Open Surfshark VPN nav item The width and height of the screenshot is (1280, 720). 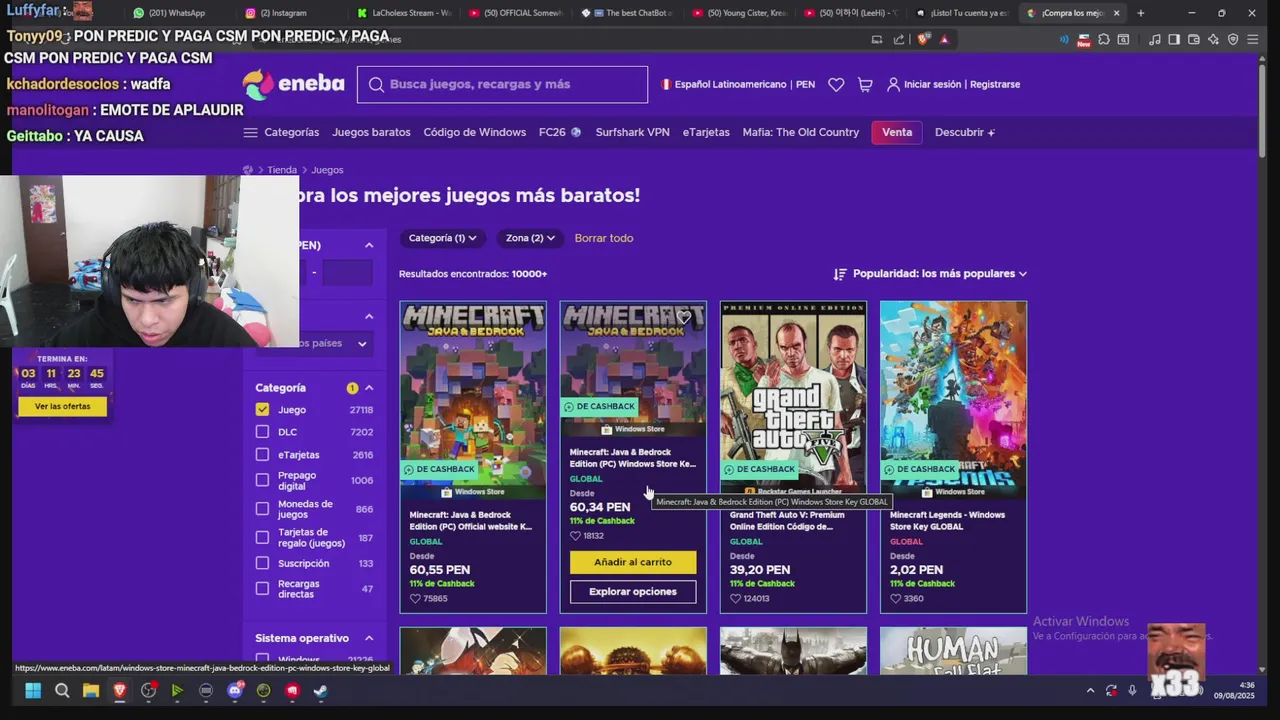point(632,132)
